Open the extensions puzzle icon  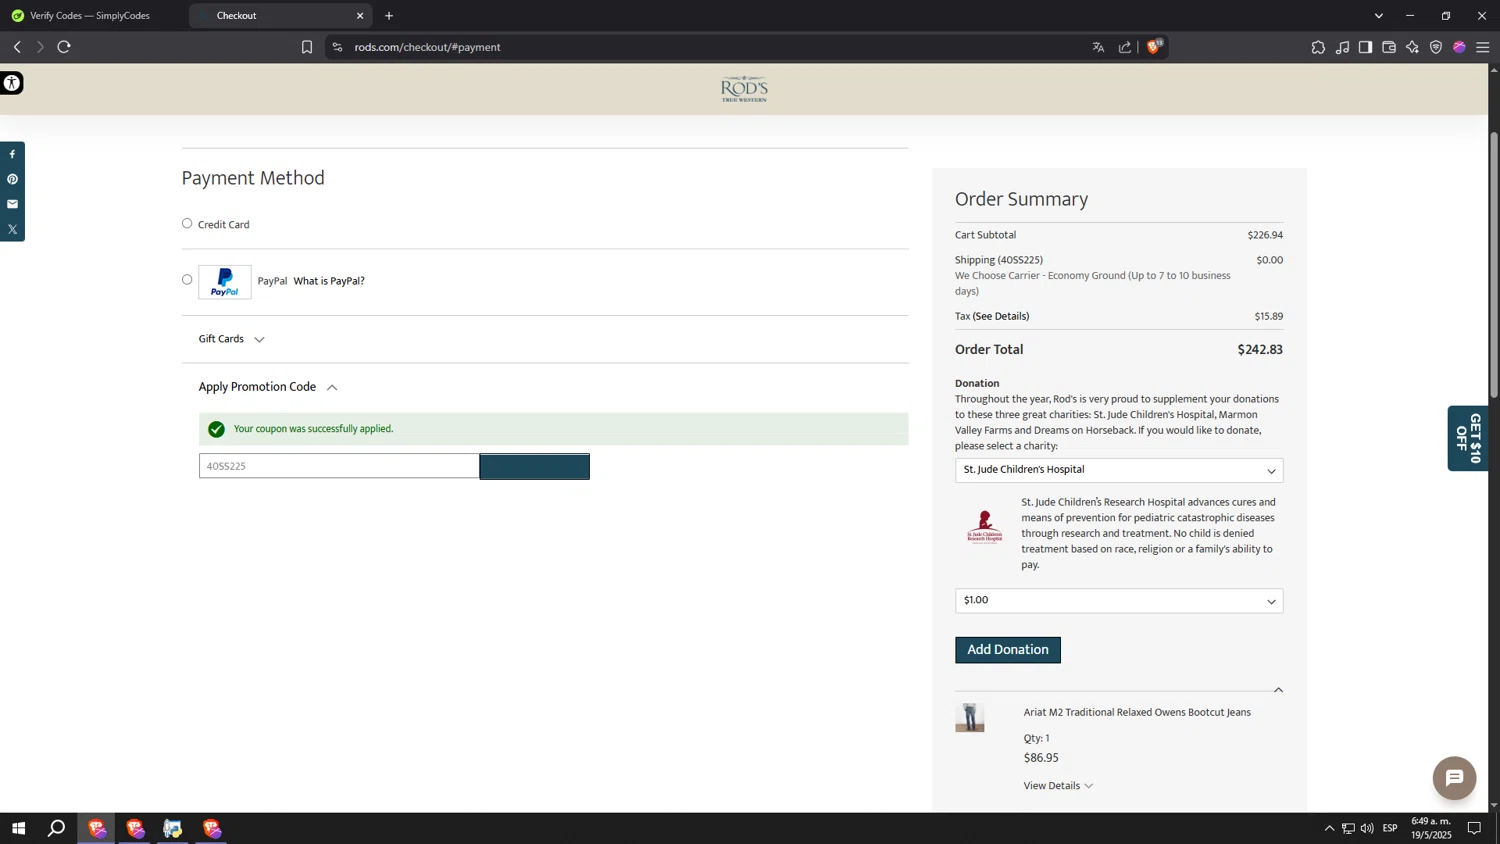(1318, 47)
